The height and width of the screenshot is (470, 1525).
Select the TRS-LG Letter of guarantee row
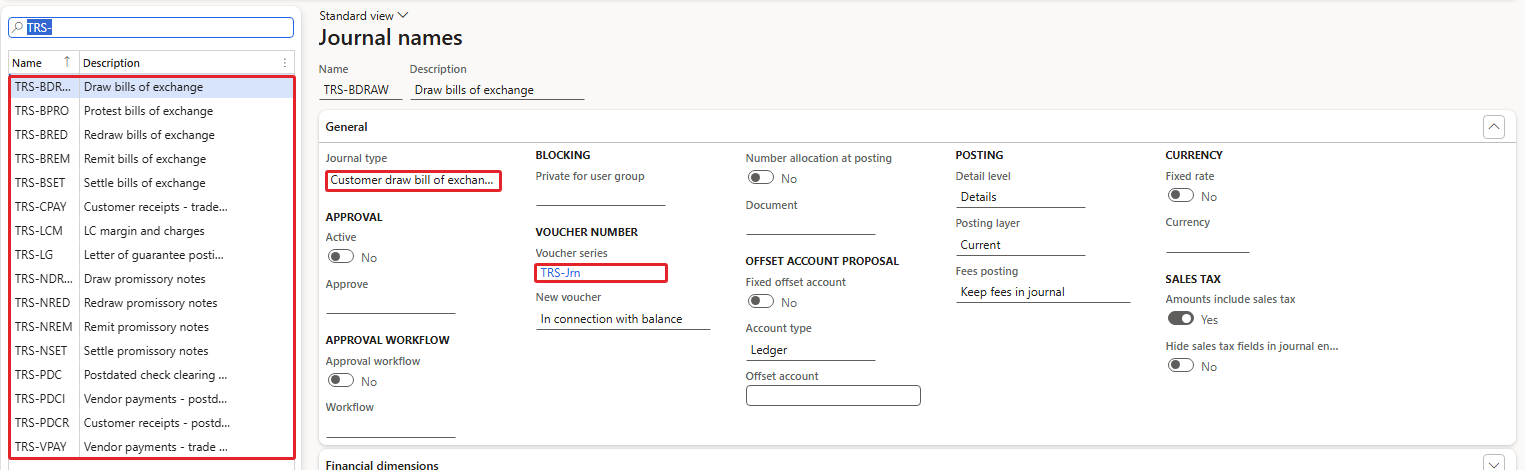point(152,255)
